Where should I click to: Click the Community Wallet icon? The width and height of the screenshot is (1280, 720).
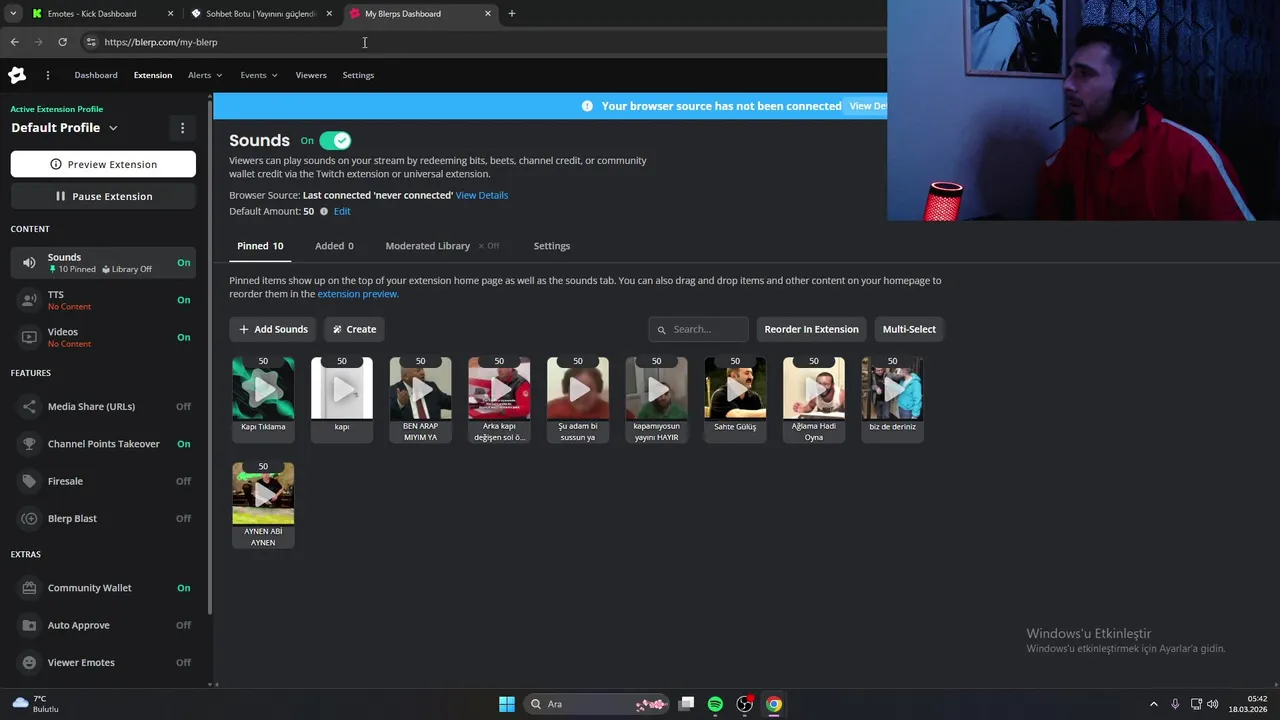coord(29,588)
